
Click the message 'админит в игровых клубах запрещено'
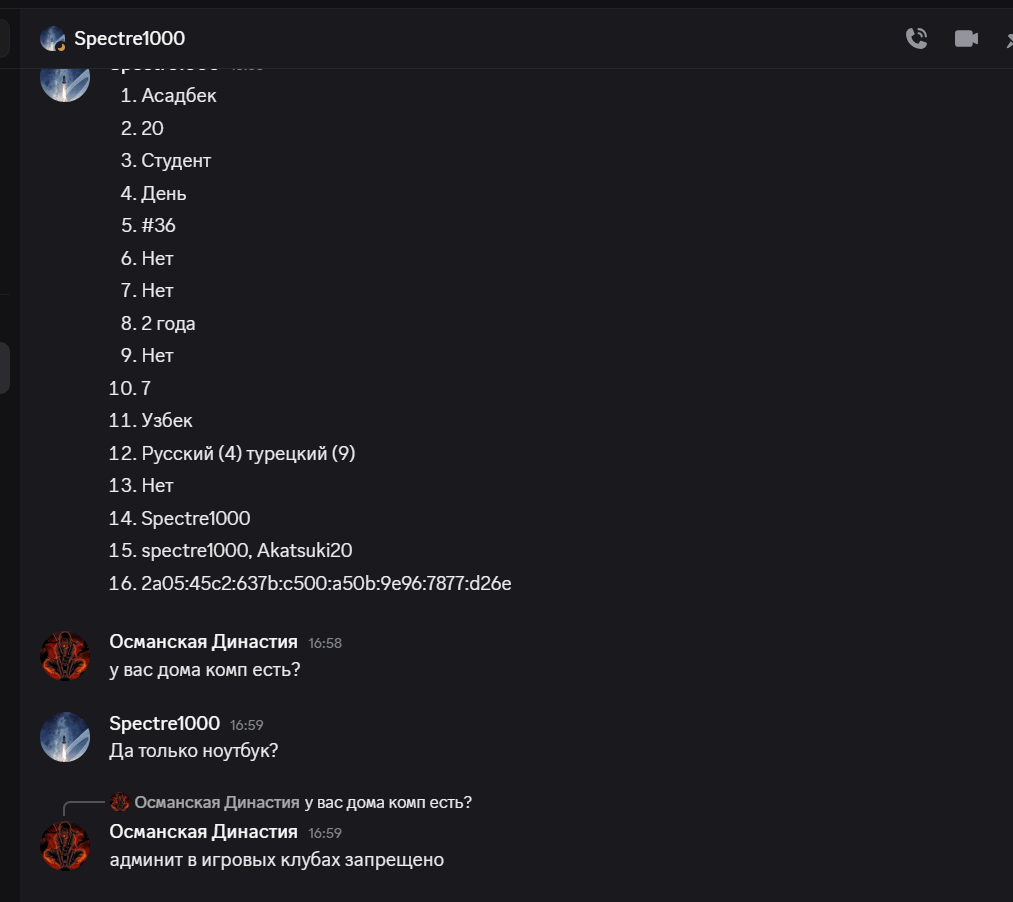[x=277, y=859]
